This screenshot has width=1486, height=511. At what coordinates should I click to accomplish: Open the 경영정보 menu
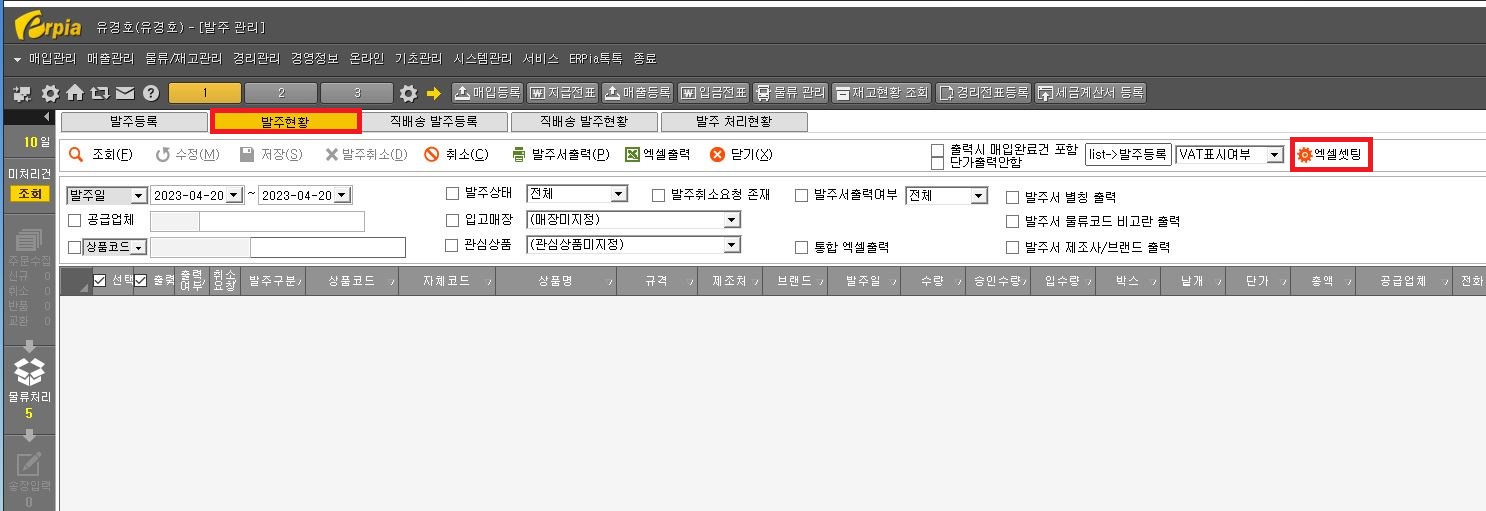(314, 59)
